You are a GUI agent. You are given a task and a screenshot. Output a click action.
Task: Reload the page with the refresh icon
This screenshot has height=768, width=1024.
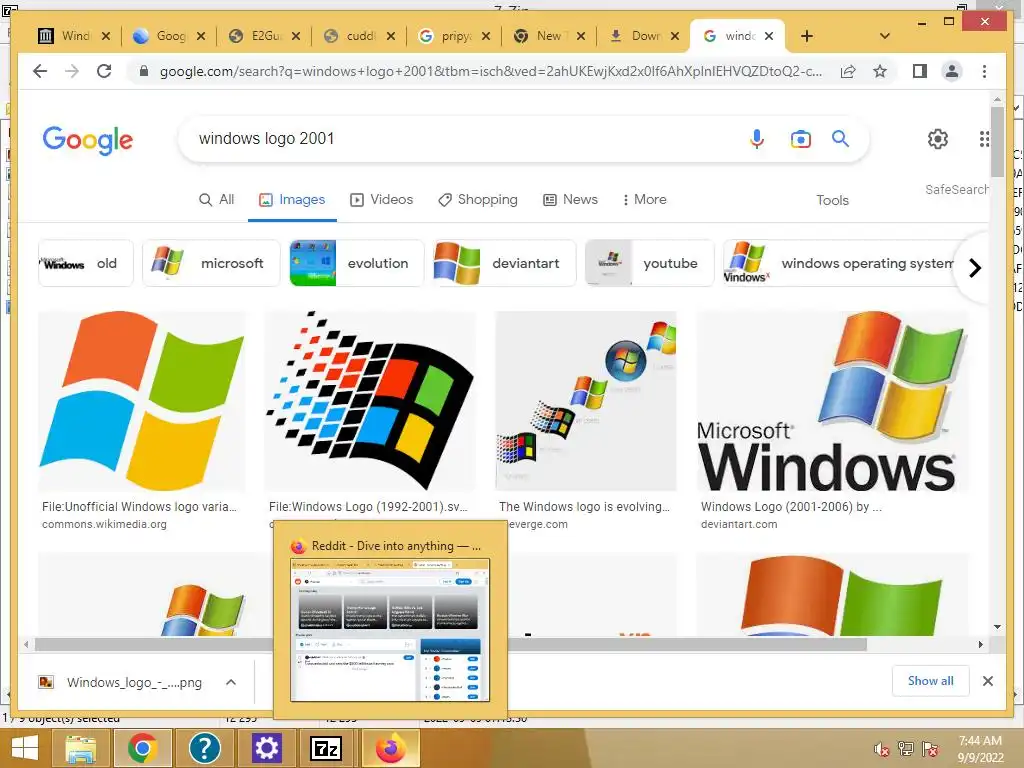(x=104, y=71)
